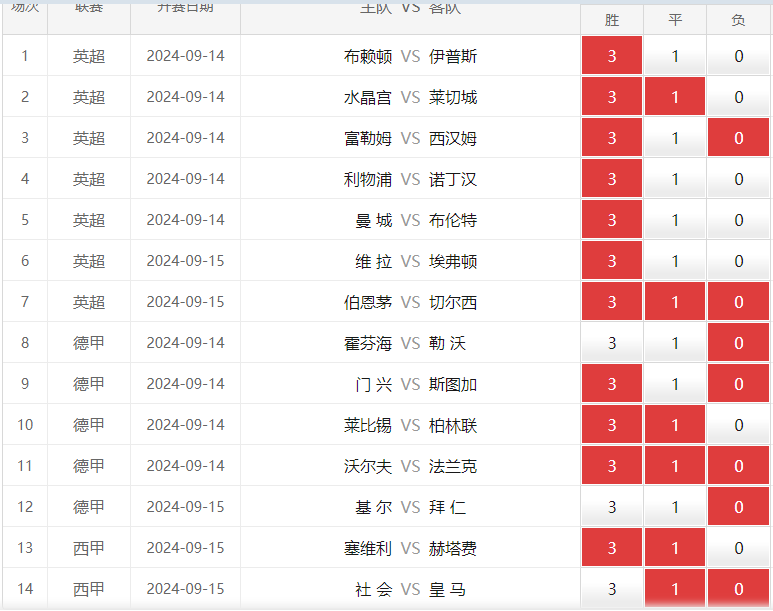Screen dimensions: 773x611
Task: Click match text 伯恩茅 VS 切尔西
Action: click(410, 302)
